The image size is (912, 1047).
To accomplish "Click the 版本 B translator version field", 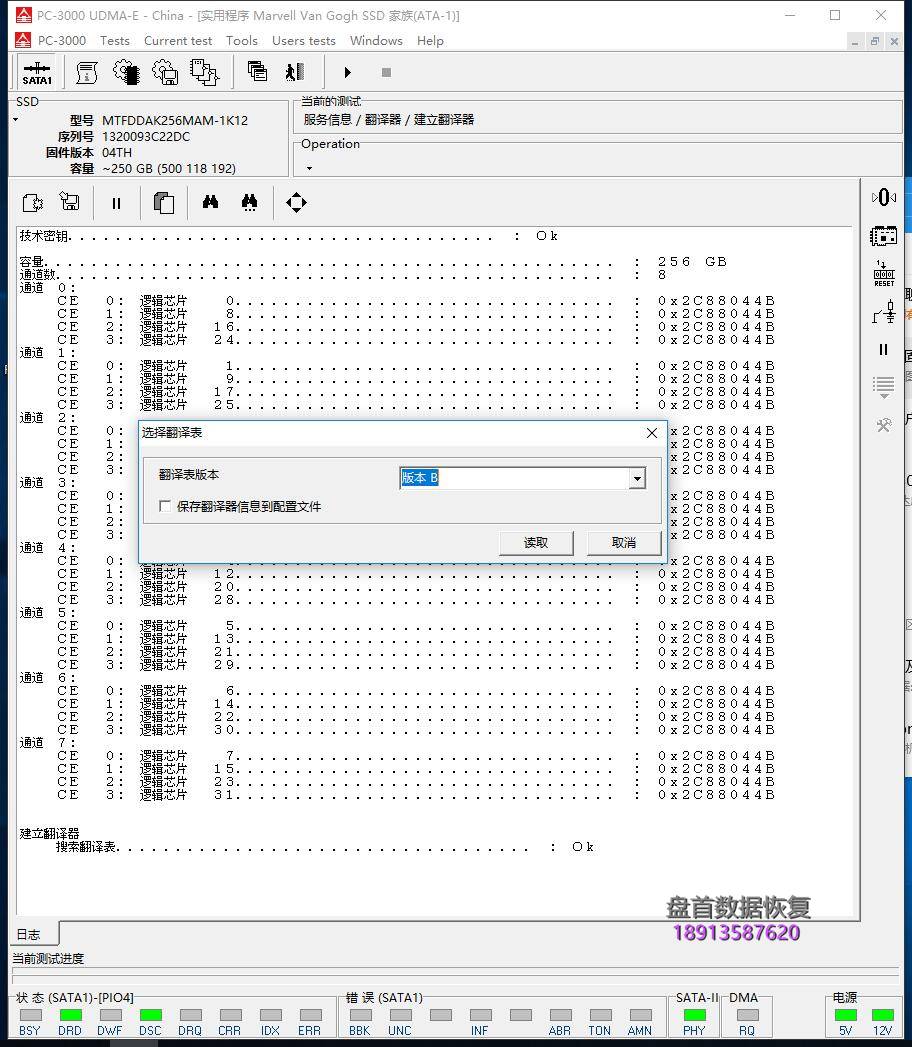I will pos(513,479).
